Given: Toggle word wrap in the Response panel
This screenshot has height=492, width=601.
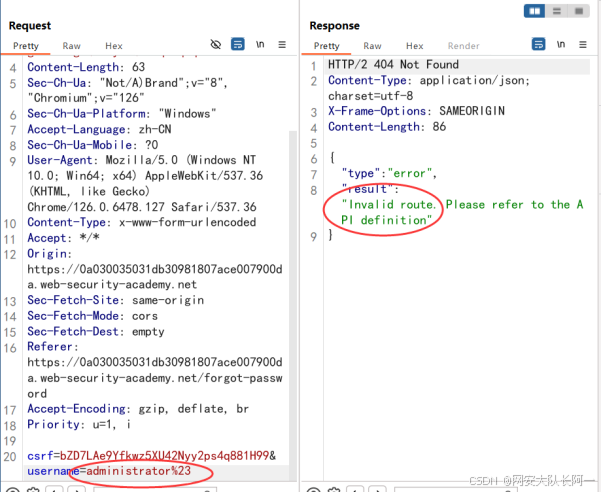Looking at the screenshot, I should click(538, 45).
